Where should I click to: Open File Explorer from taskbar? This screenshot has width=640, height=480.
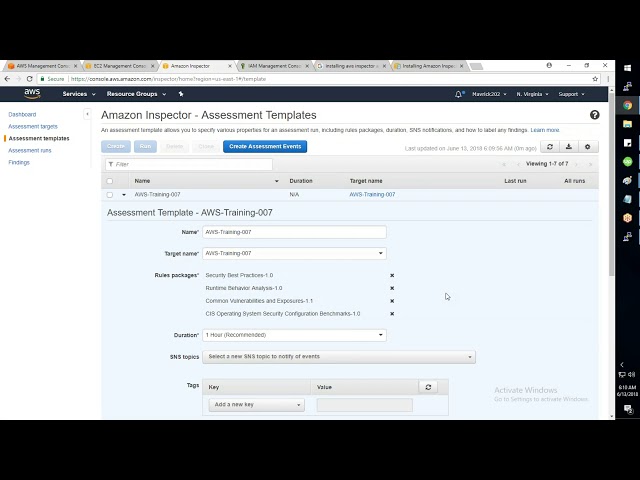[x=627, y=124]
